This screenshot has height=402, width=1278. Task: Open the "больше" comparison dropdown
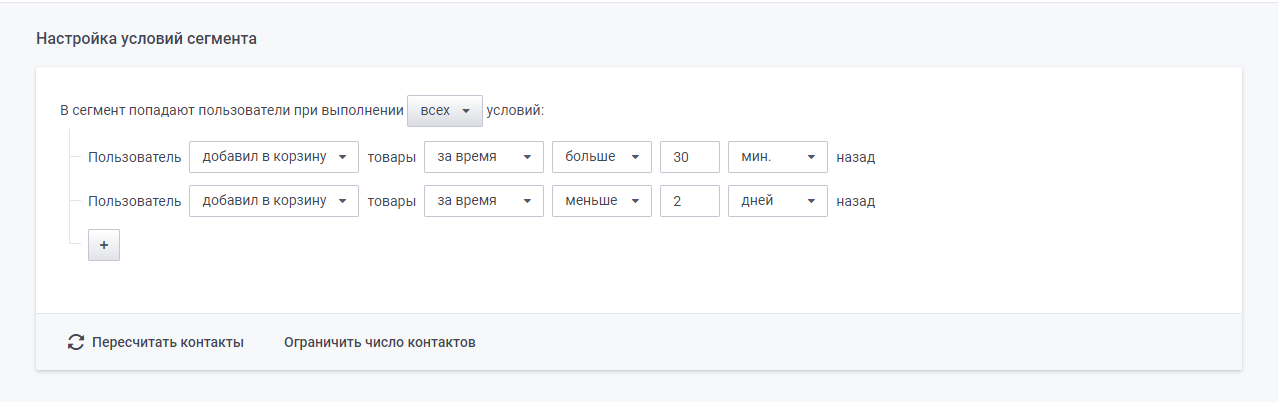602,157
